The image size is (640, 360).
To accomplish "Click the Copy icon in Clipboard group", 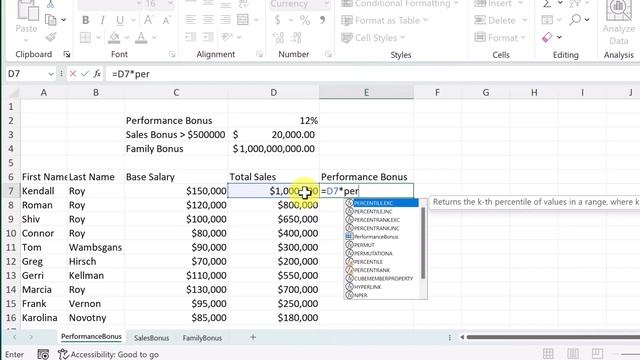I will click(51, 20).
